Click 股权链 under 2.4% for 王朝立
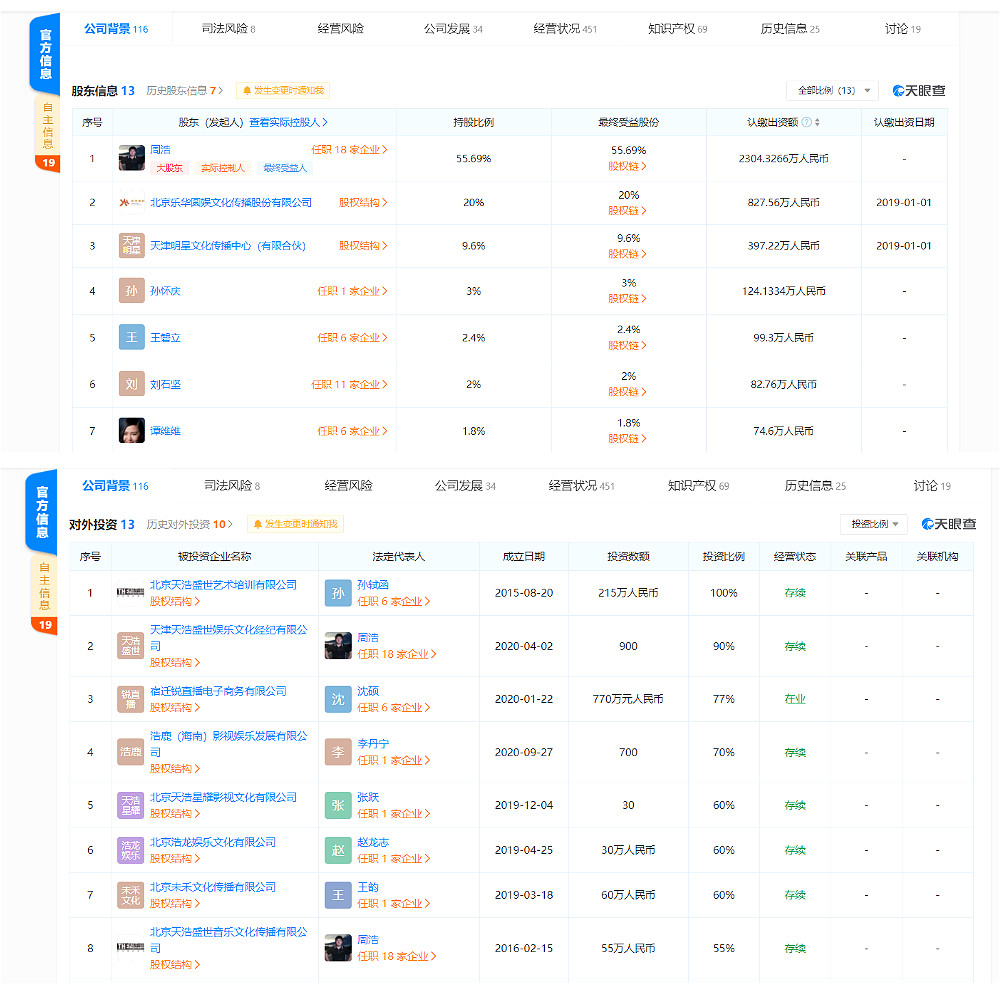This screenshot has height=997, width=1000. (x=628, y=346)
